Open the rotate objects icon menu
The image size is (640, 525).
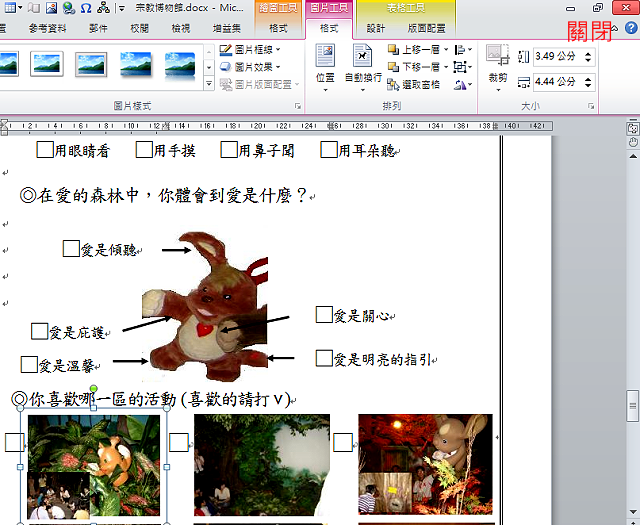click(x=463, y=85)
